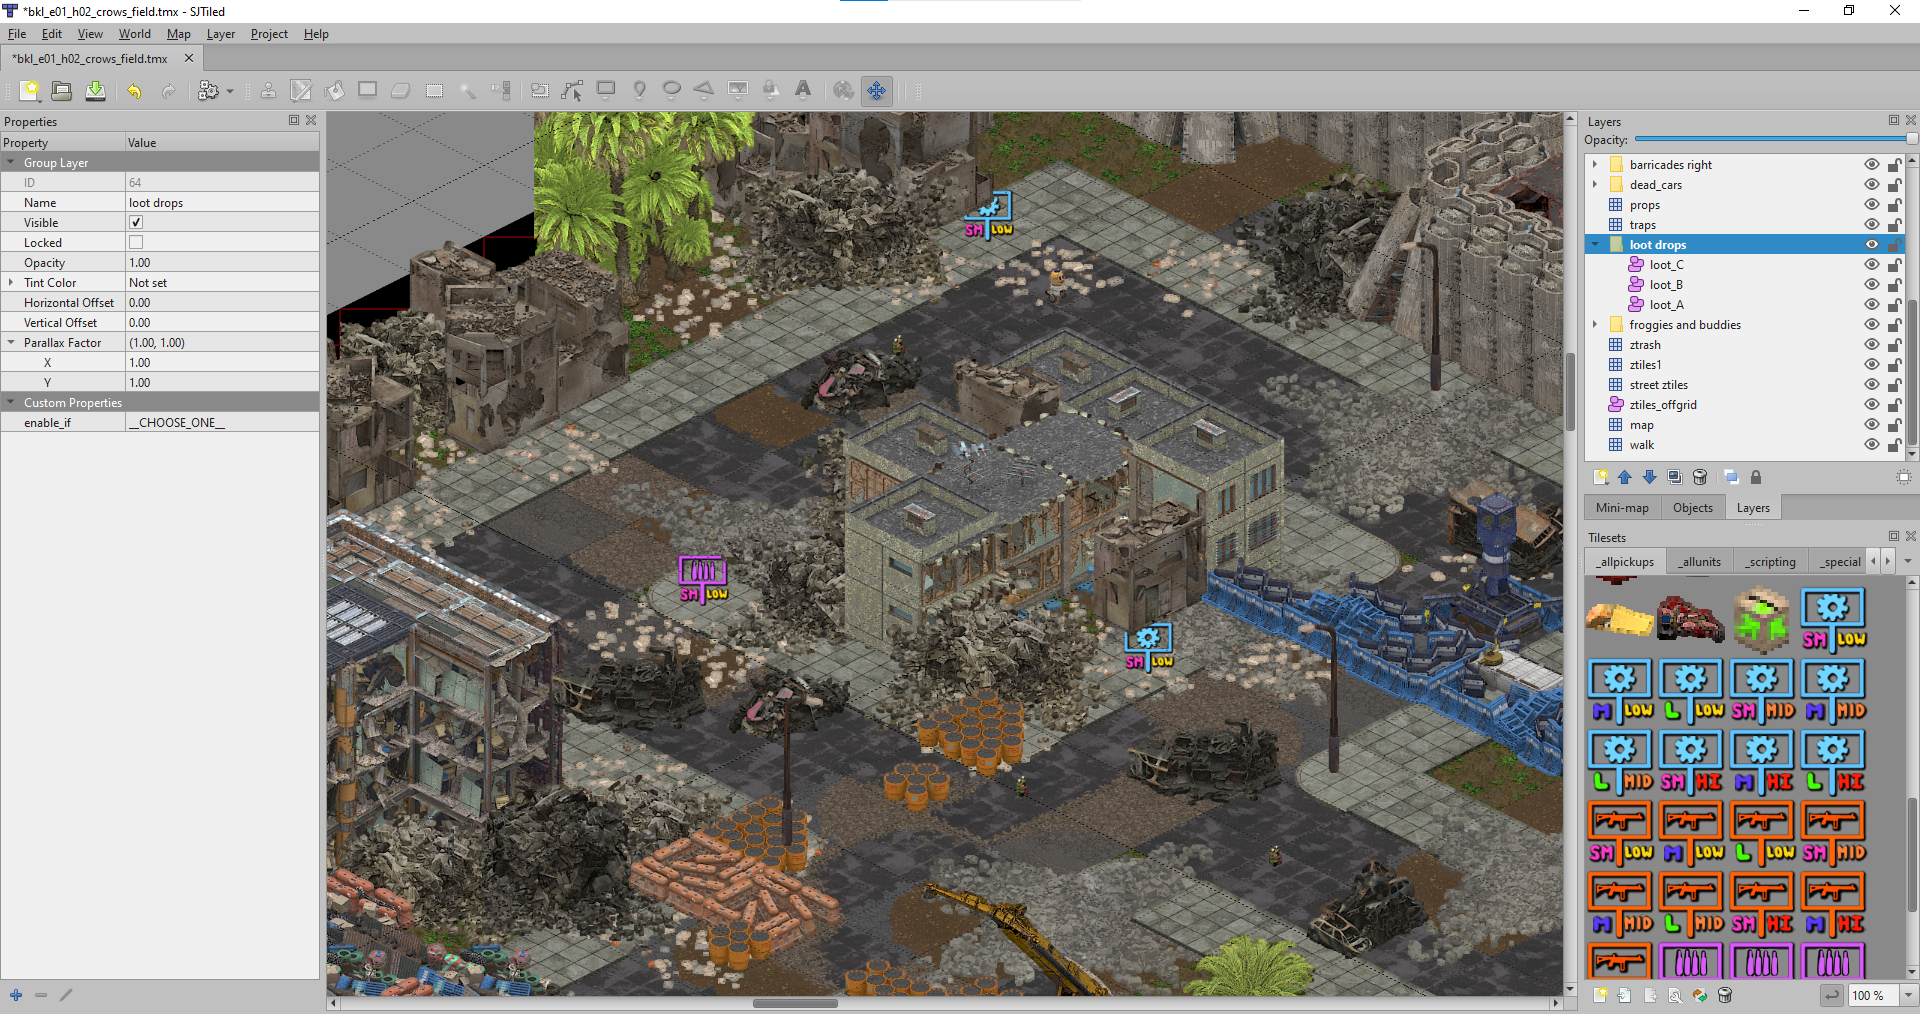Activate the Move Layers tool
This screenshot has height=1014, width=1920.
[x=876, y=91]
